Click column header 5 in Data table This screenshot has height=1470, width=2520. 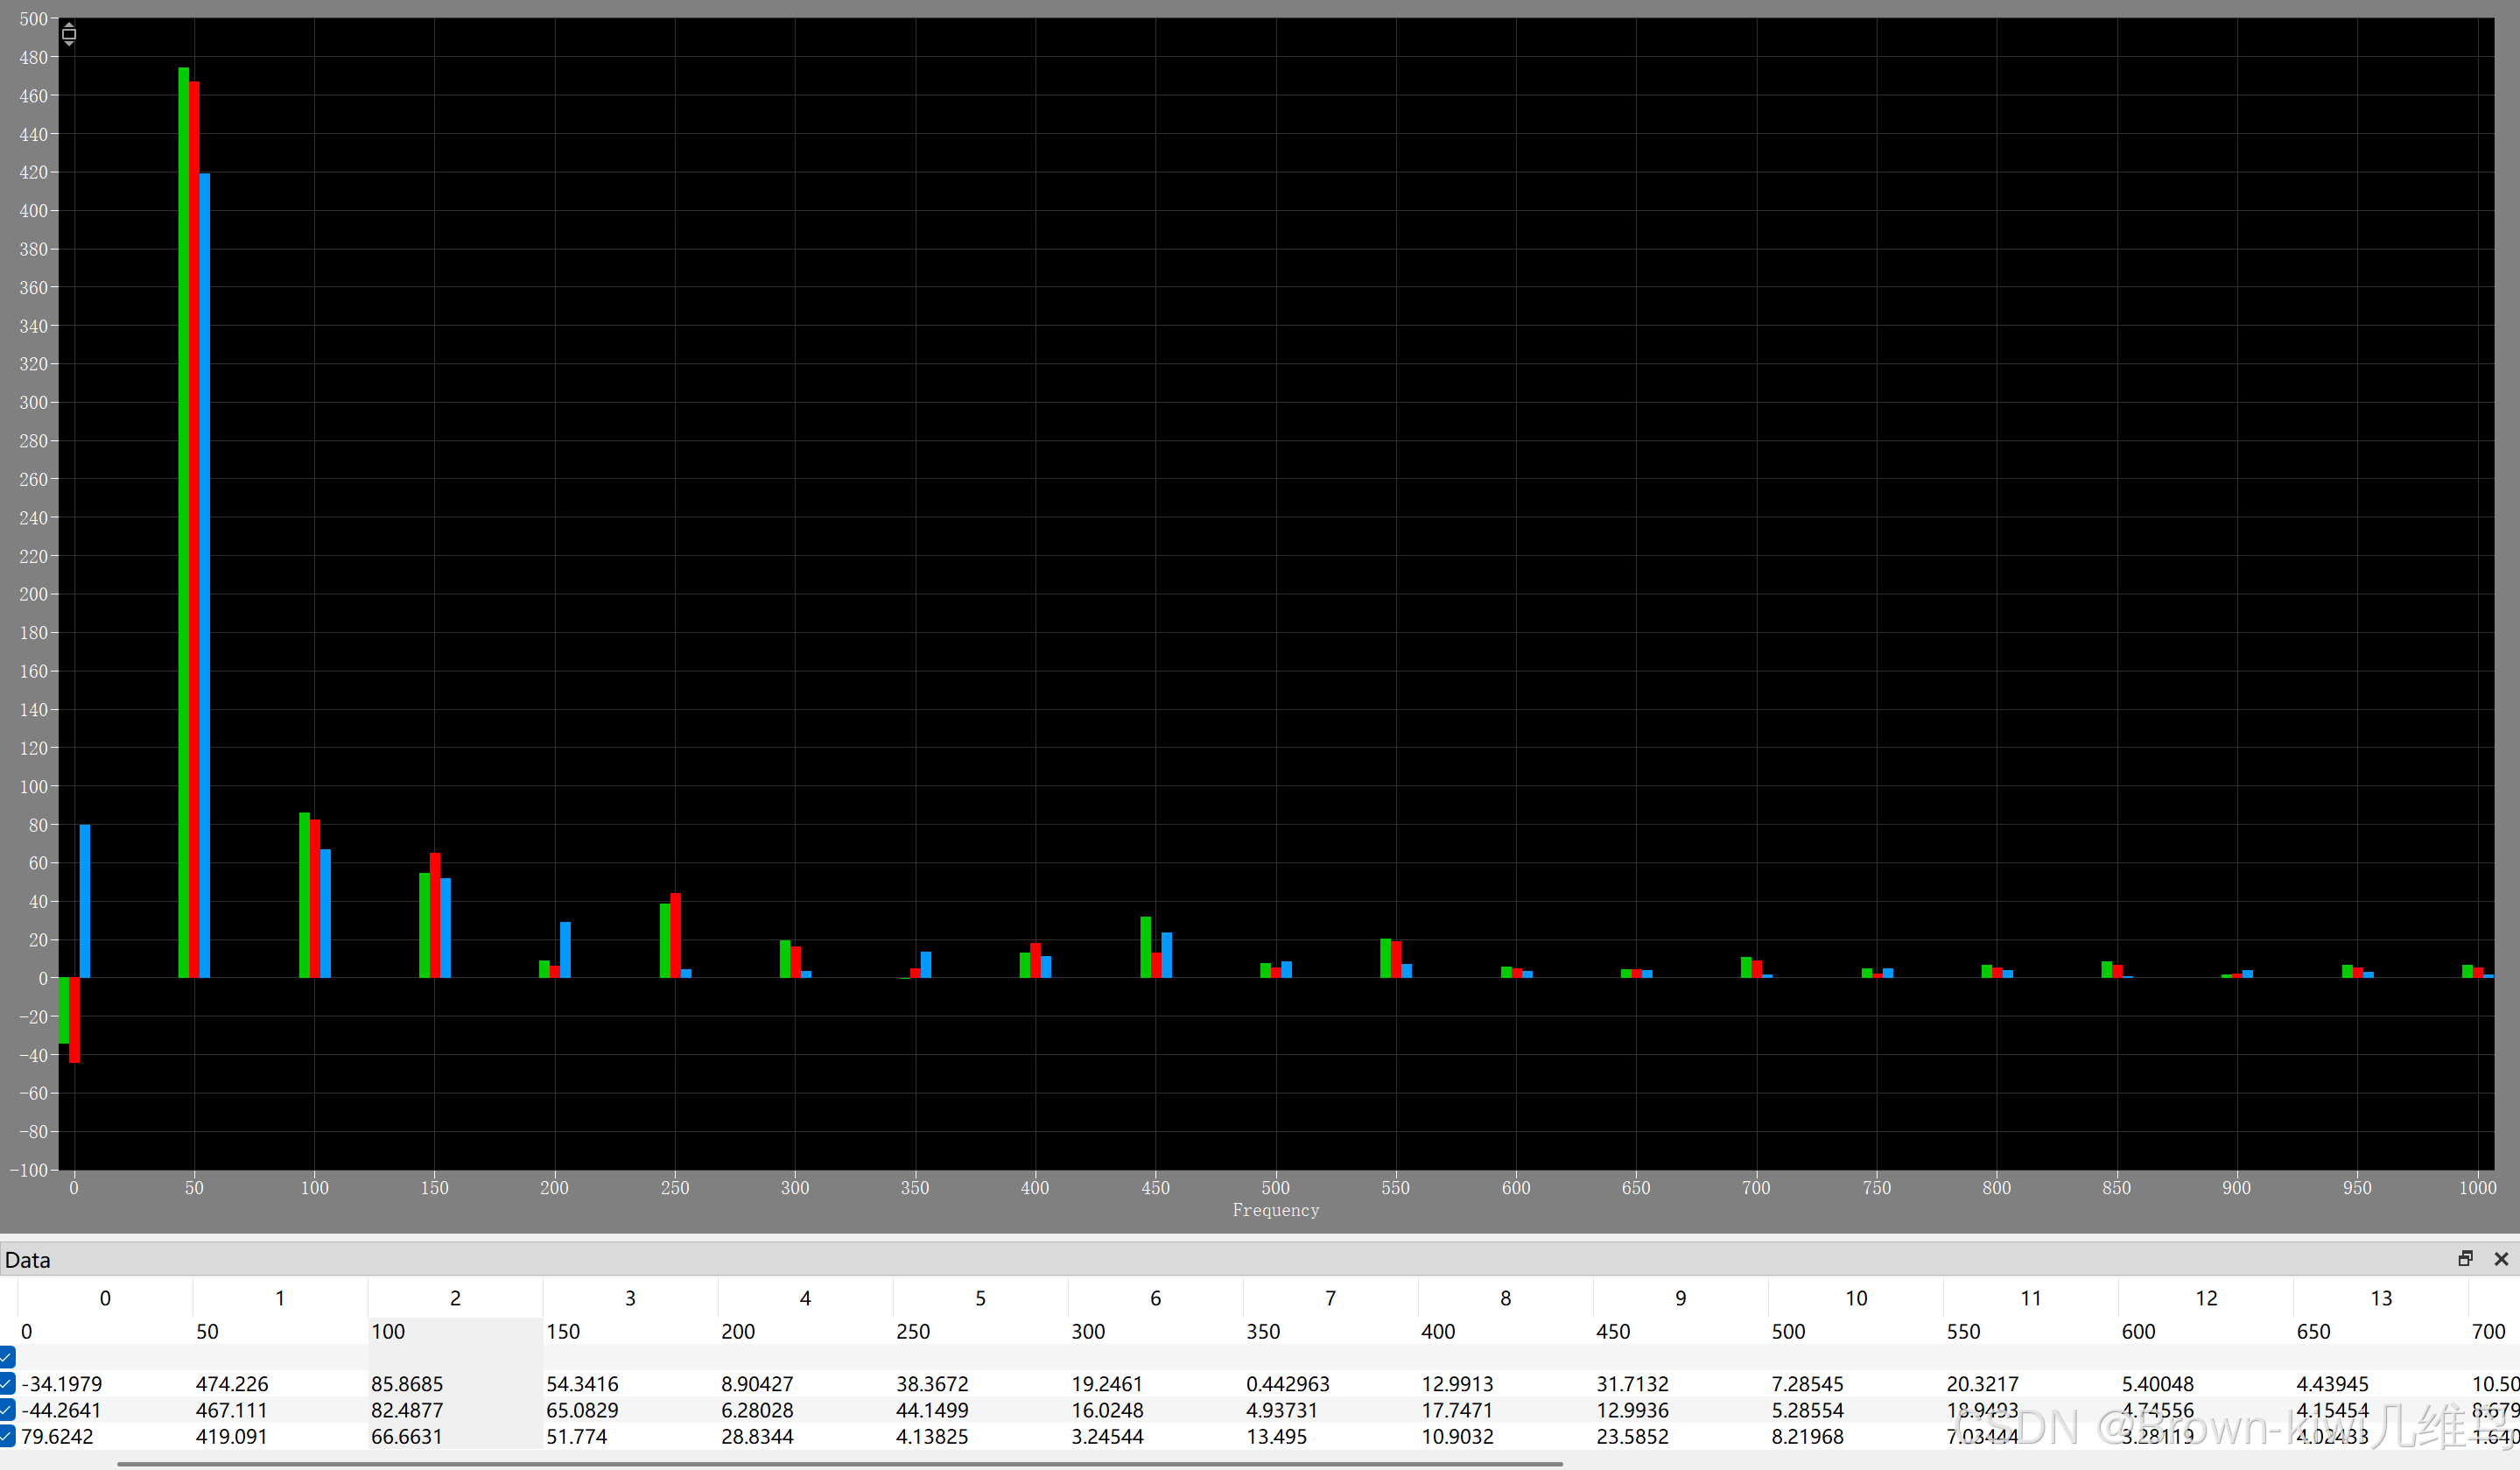tap(980, 1298)
